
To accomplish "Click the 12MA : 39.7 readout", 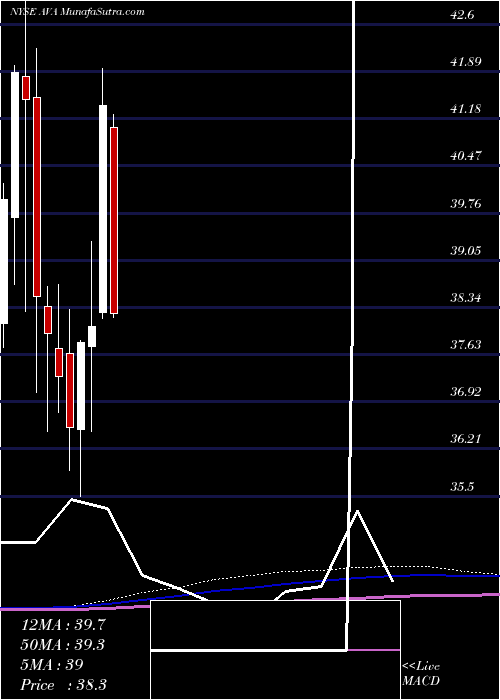I will [63, 625].
